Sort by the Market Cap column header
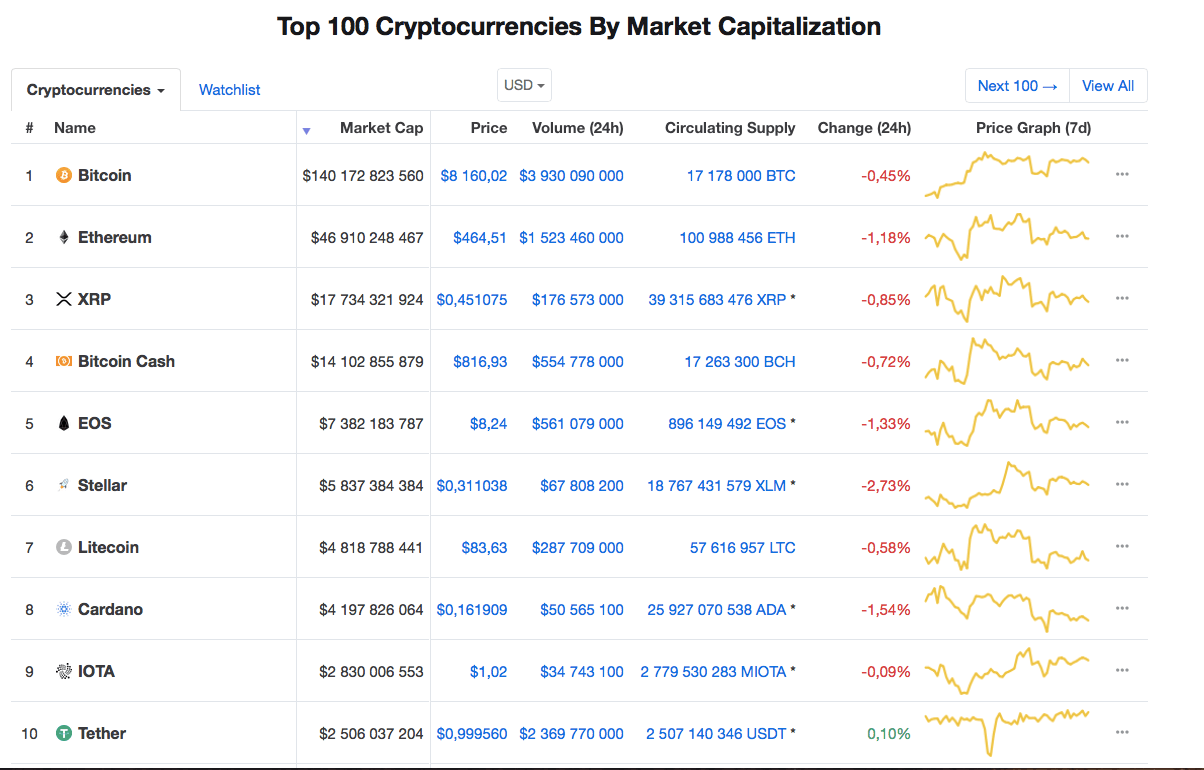Viewport: 1204px width, 770px height. point(381,128)
